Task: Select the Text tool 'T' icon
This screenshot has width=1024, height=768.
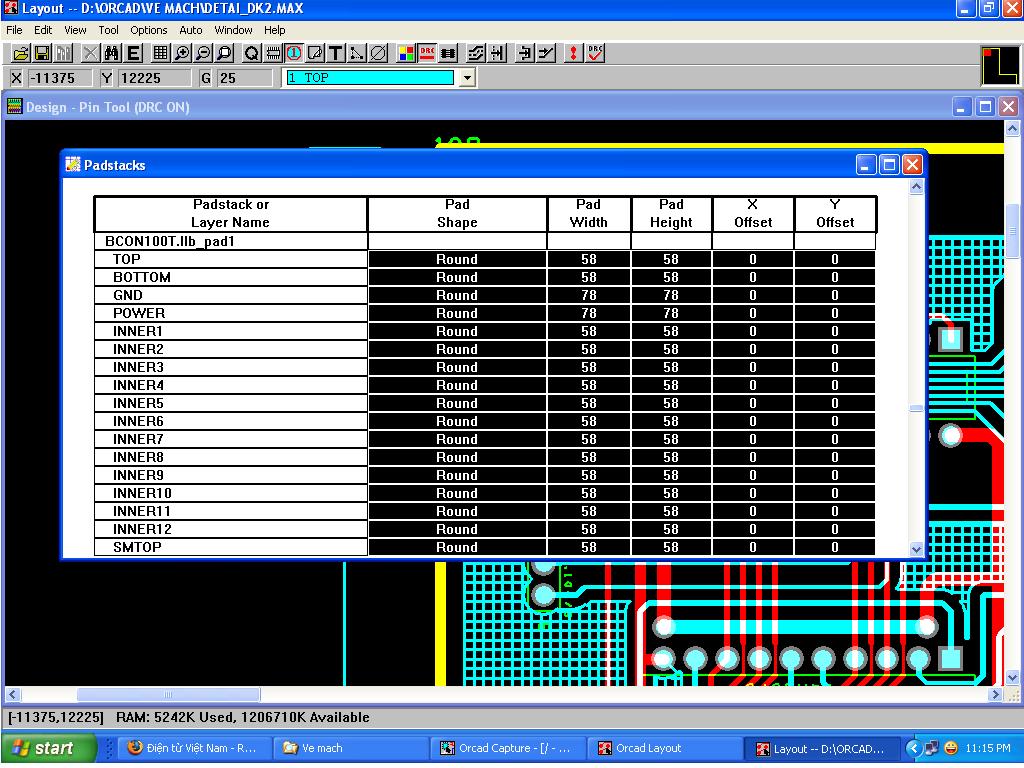Action: [x=336, y=54]
